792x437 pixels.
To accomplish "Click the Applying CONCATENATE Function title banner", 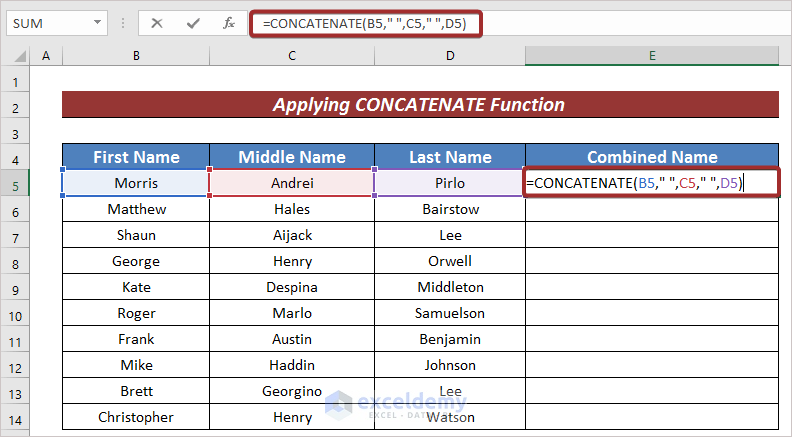I will (x=420, y=105).
